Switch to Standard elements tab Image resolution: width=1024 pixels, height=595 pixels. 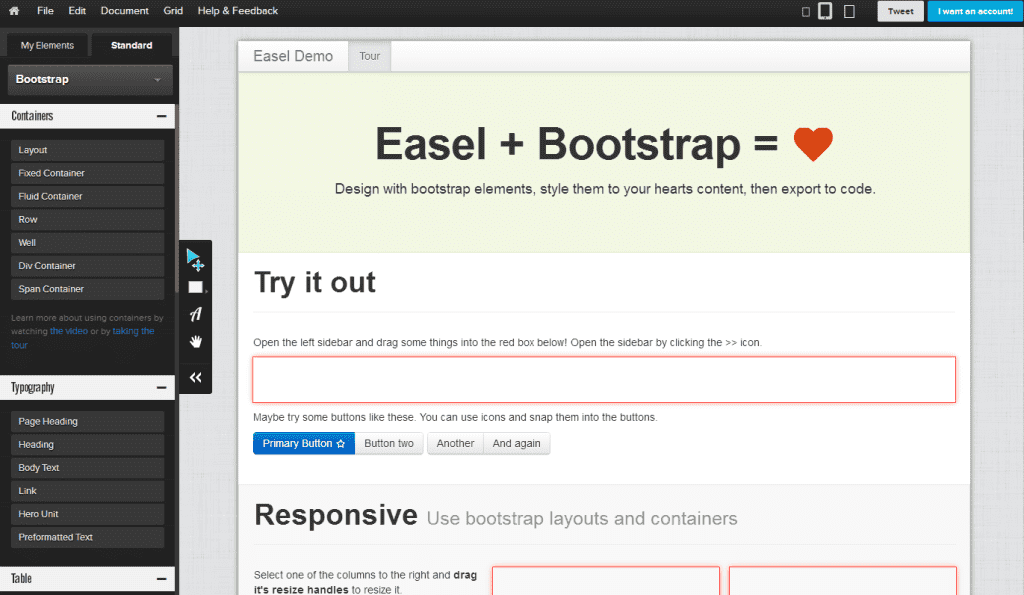[131, 45]
